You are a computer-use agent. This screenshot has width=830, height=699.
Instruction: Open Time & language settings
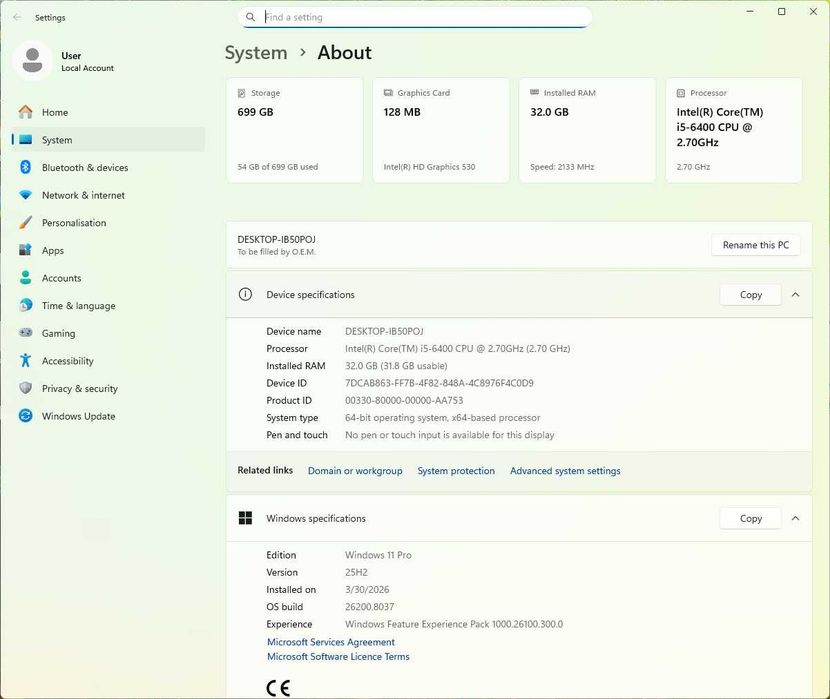[x=78, y=306]
